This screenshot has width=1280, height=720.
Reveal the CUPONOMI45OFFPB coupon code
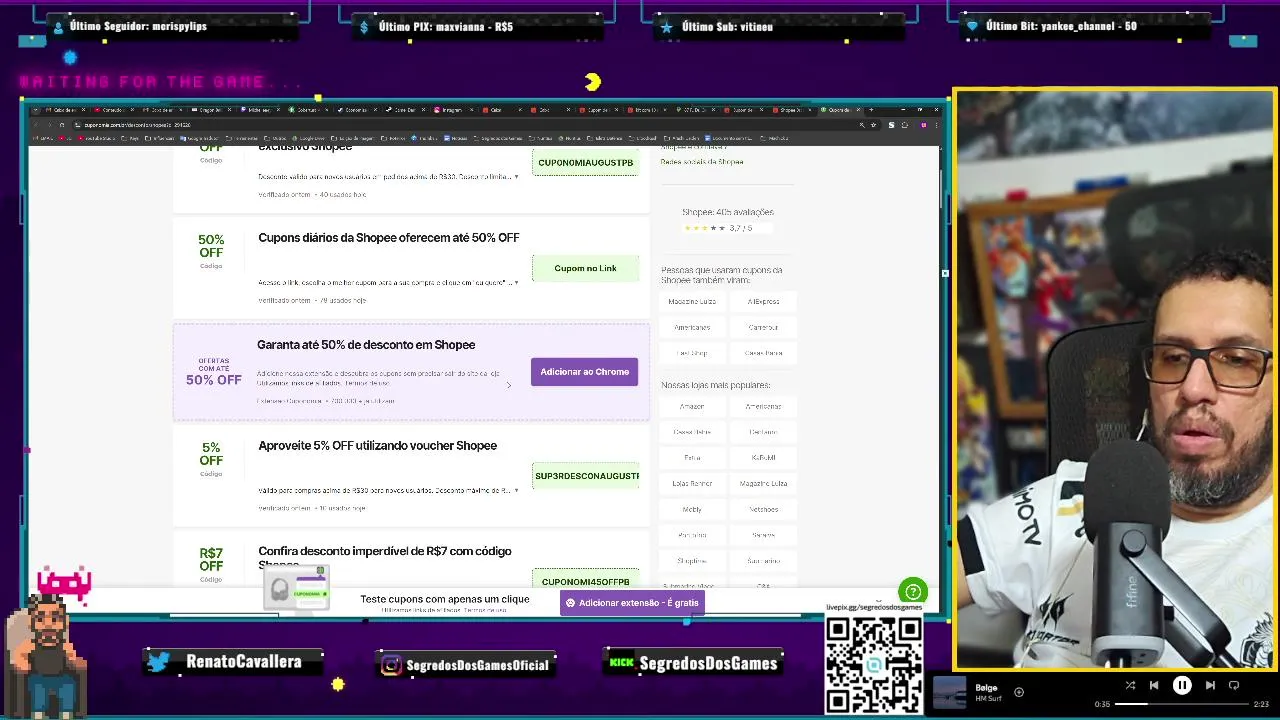tap(585, 579)
